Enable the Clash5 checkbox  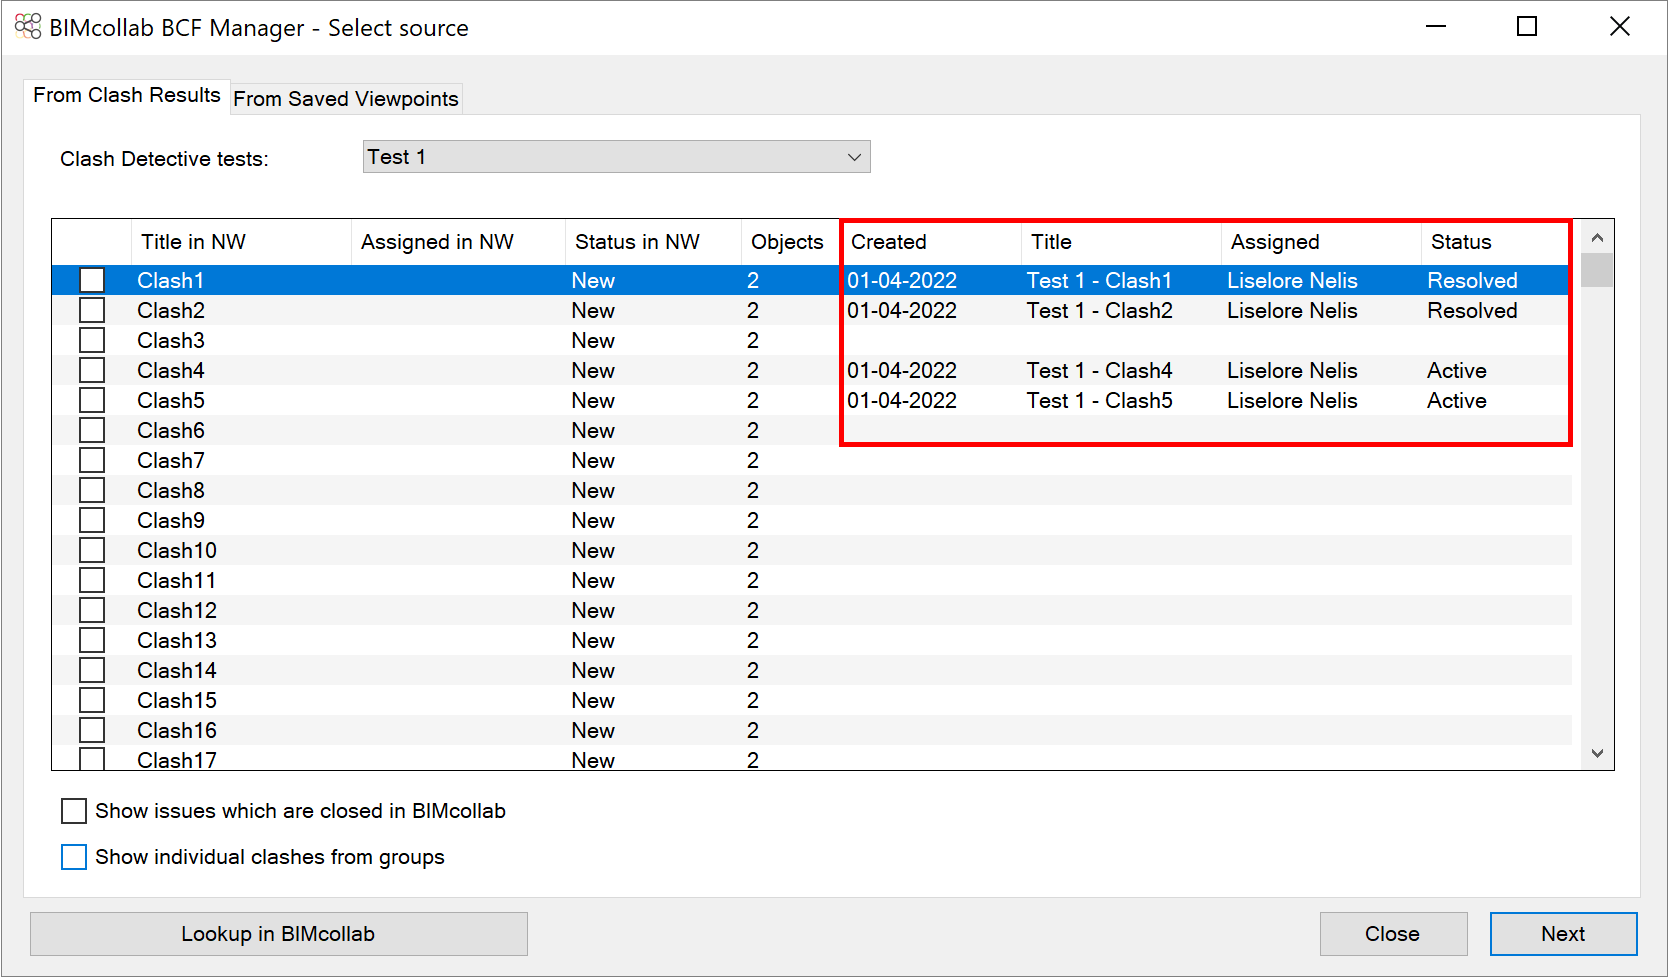(x=92, y=400)
